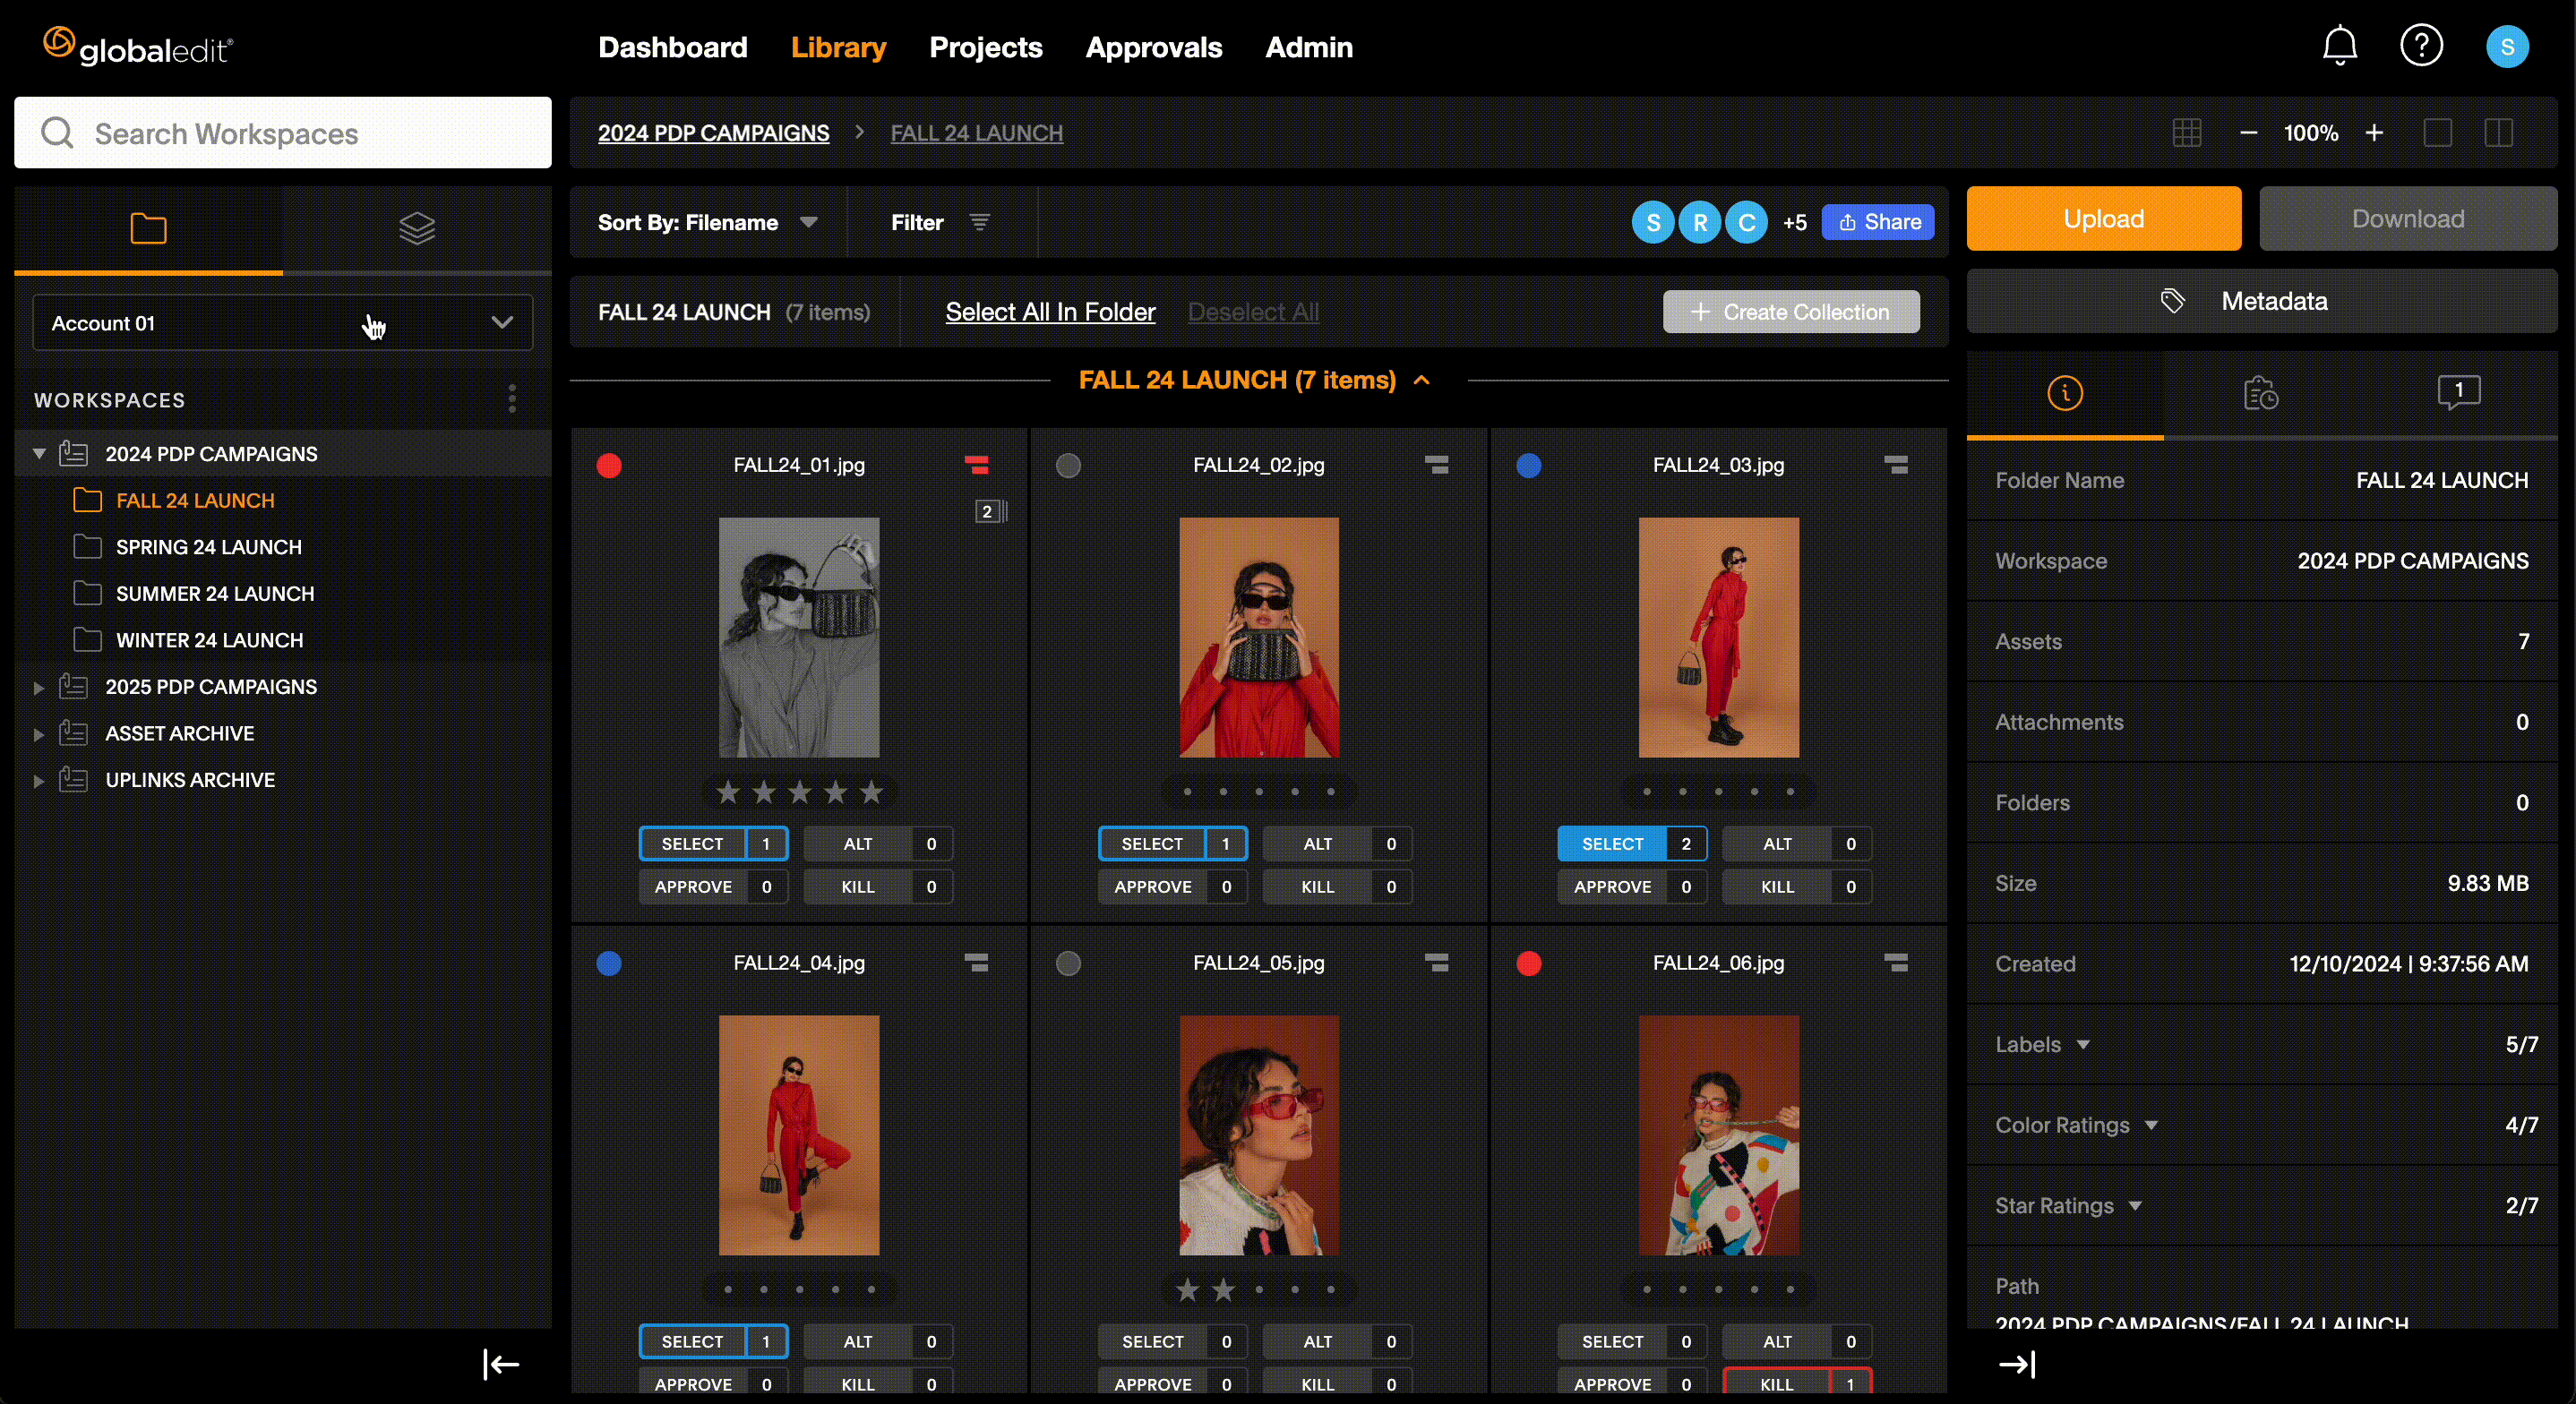Open the notifications bell
Viewport: 2576px width, 1404px height.
pos(2340,46)
